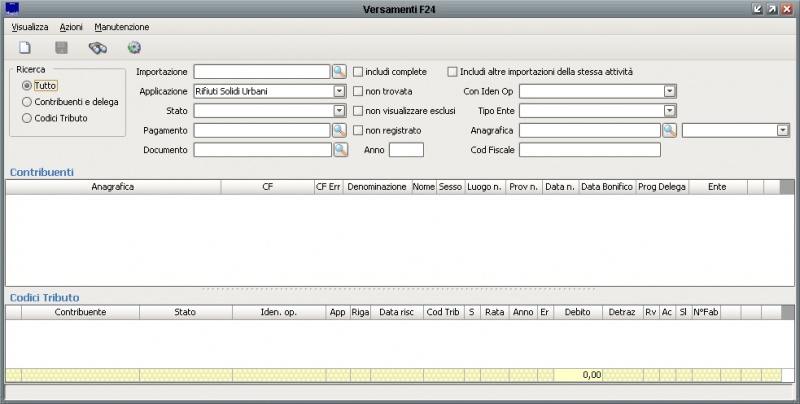This screenshot has height=404, width=800.
Task: Click the binoculars search icon
Action: tap(97, 47)
